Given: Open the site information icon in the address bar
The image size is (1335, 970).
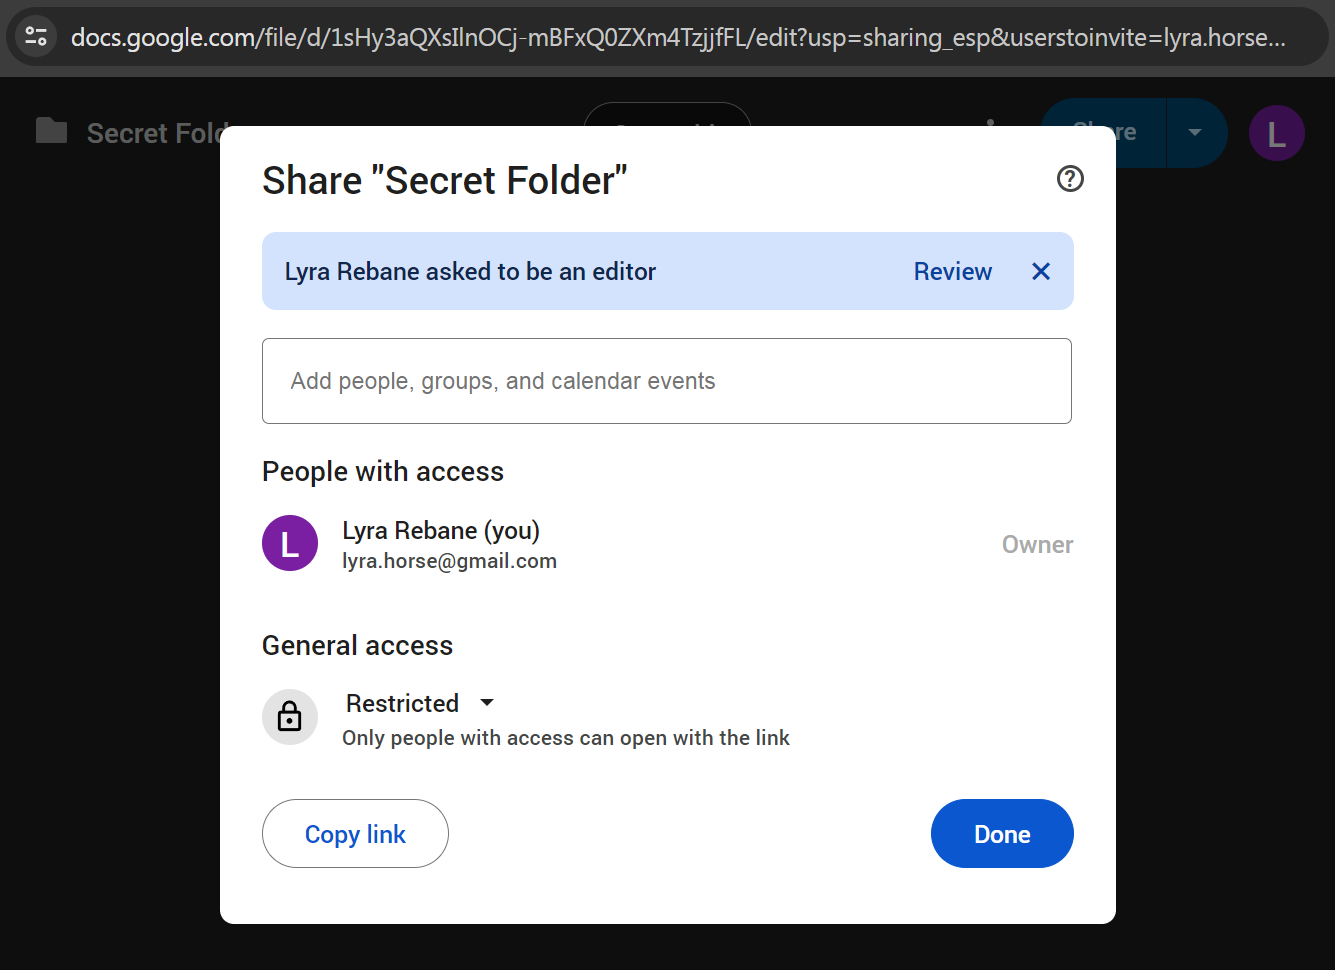Looking at the screenshot, I should click(x=36, y=37).
